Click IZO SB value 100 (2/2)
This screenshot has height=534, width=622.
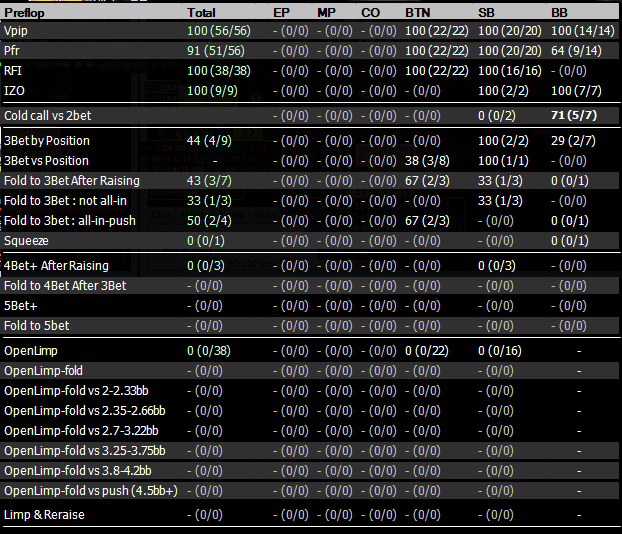click(503, 91)
